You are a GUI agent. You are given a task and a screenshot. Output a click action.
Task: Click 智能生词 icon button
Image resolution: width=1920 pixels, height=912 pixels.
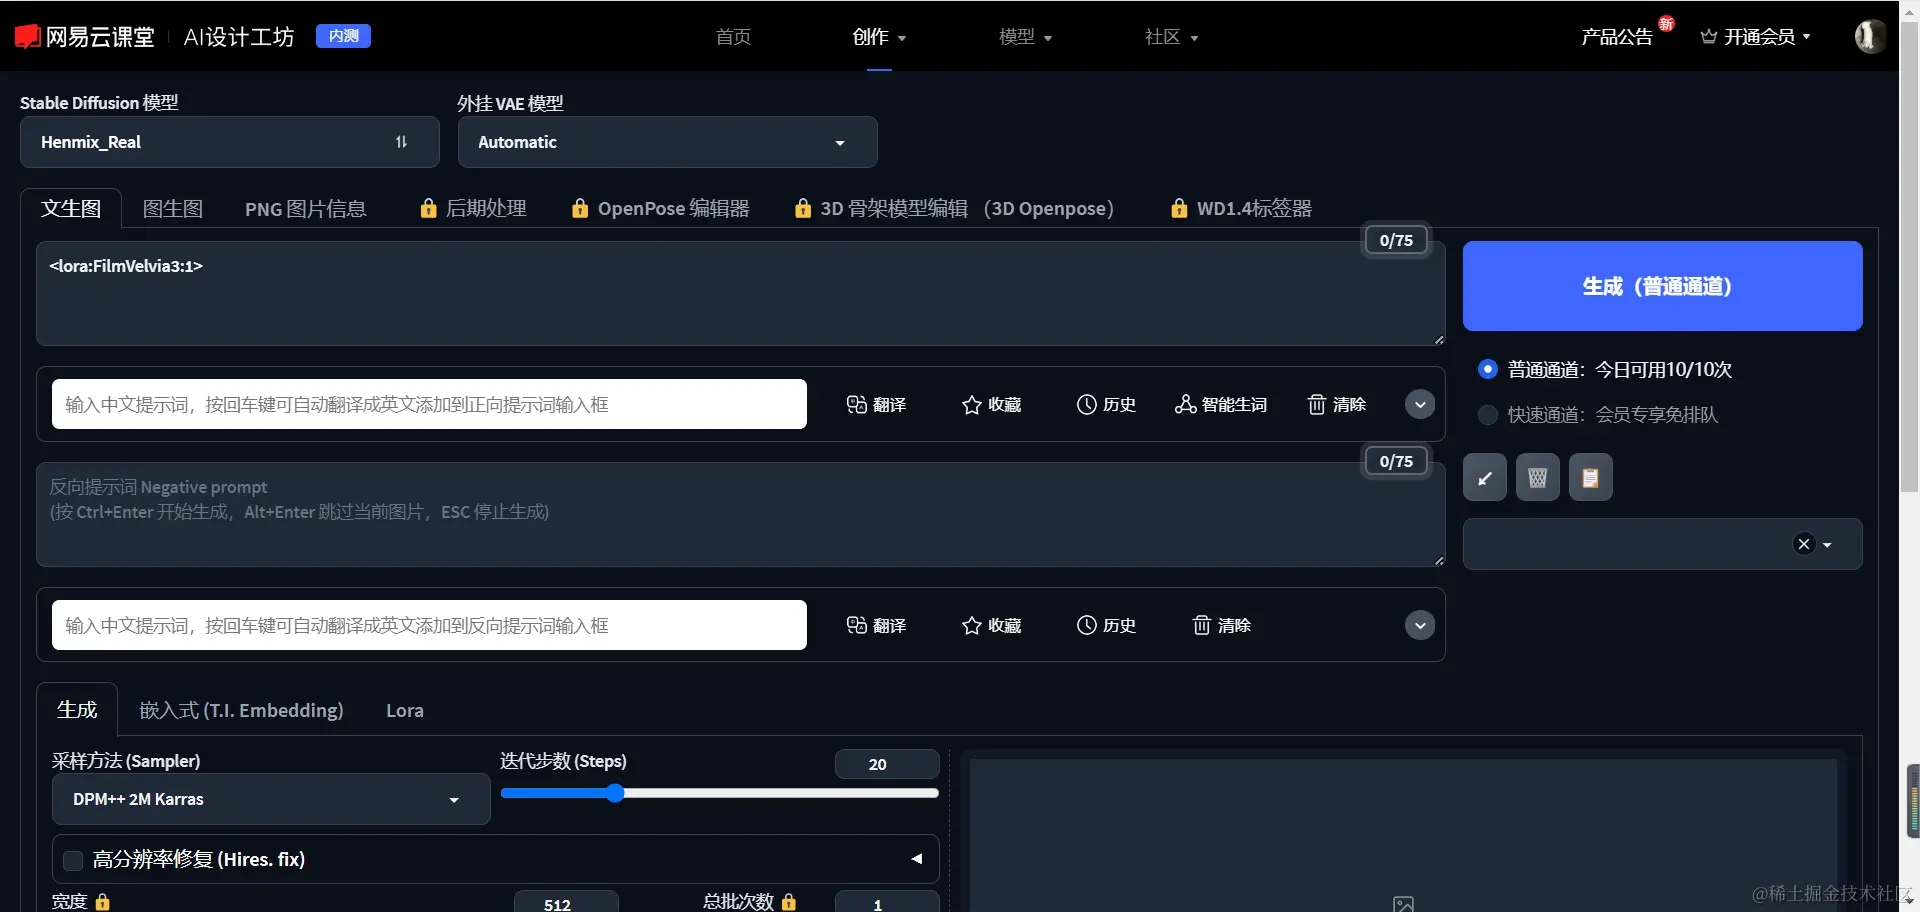(1221, 404)
